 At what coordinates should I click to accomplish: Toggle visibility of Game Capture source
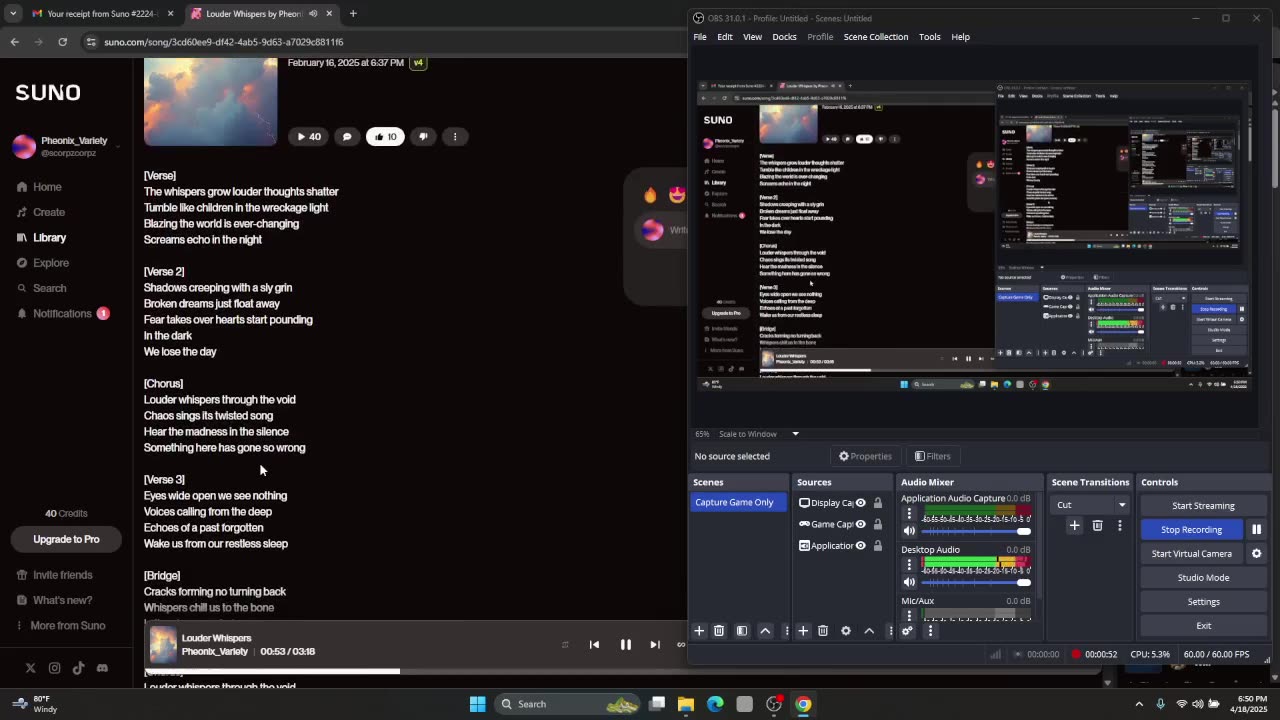[x=860, y=524]
